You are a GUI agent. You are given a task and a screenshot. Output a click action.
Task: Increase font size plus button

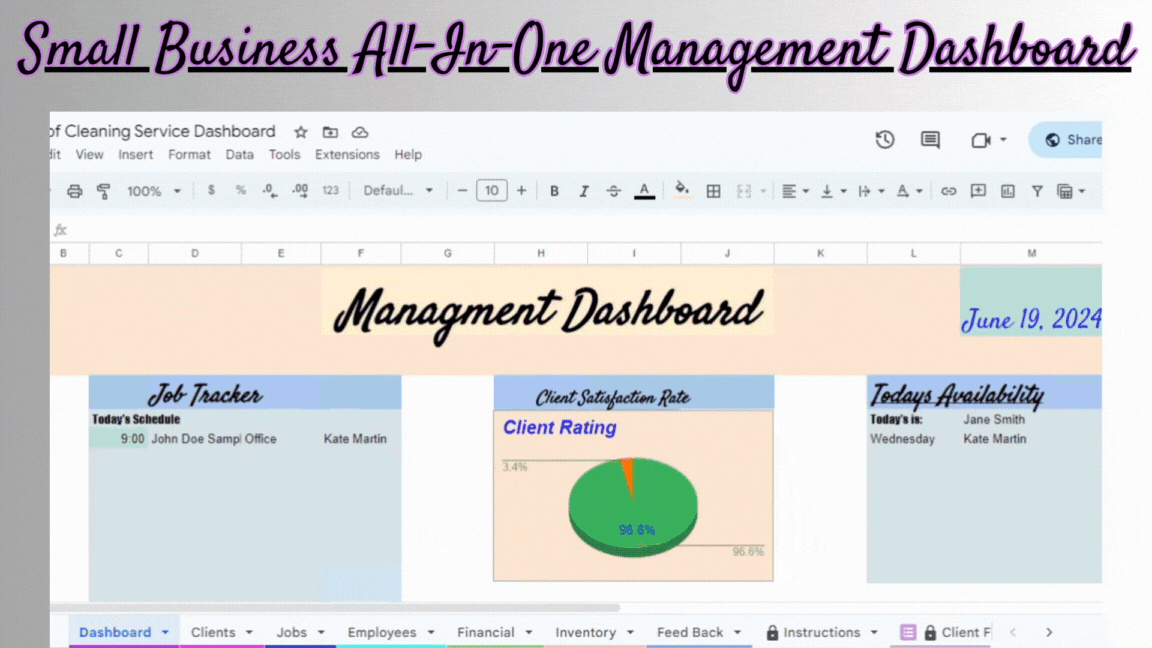pos(521,191)
